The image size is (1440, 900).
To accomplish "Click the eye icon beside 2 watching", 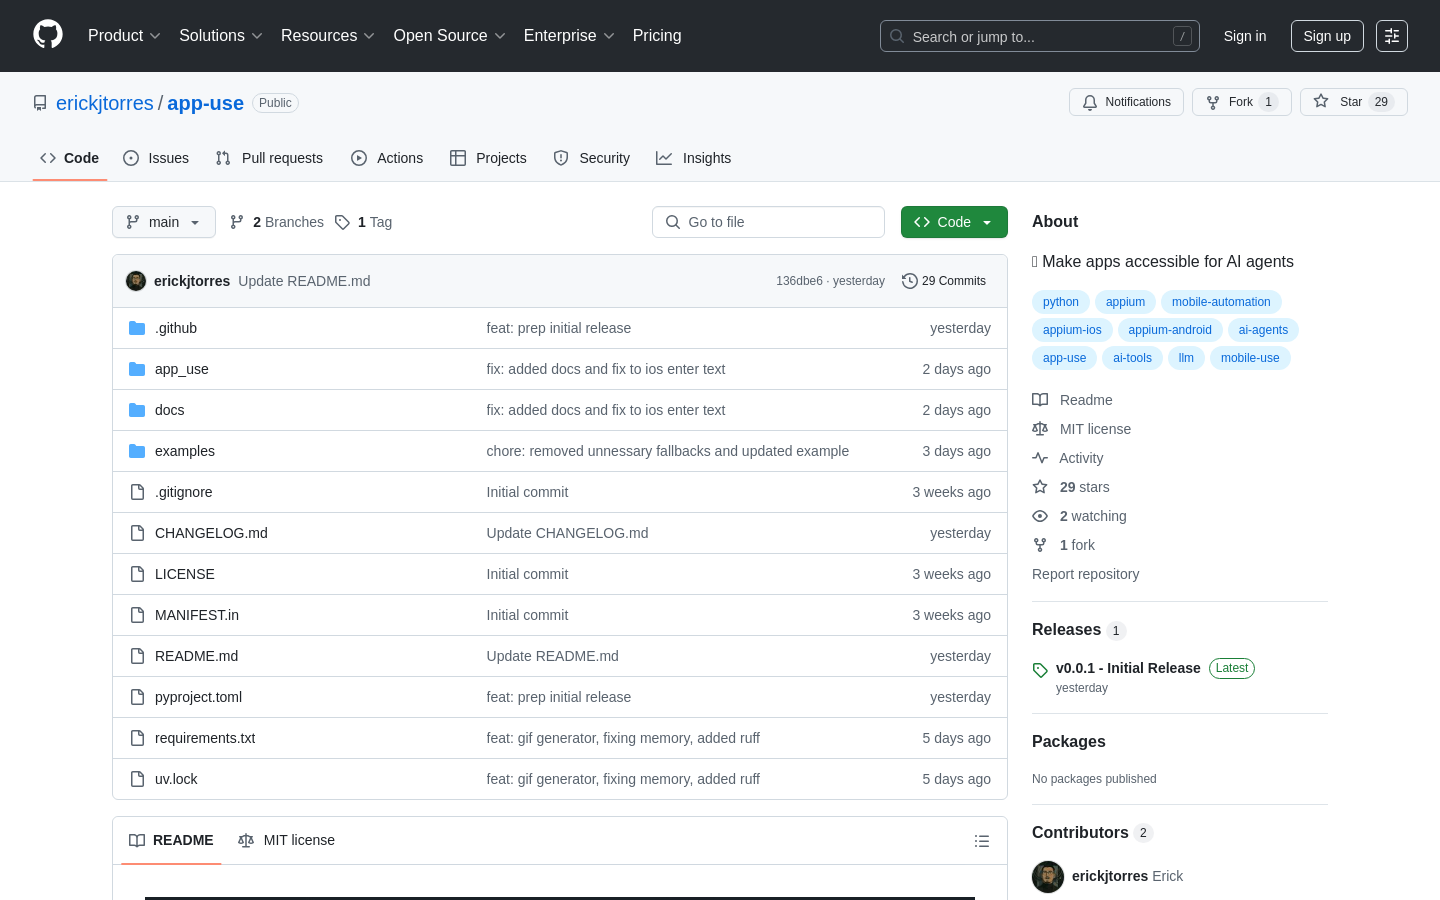I will [1040, 516].
